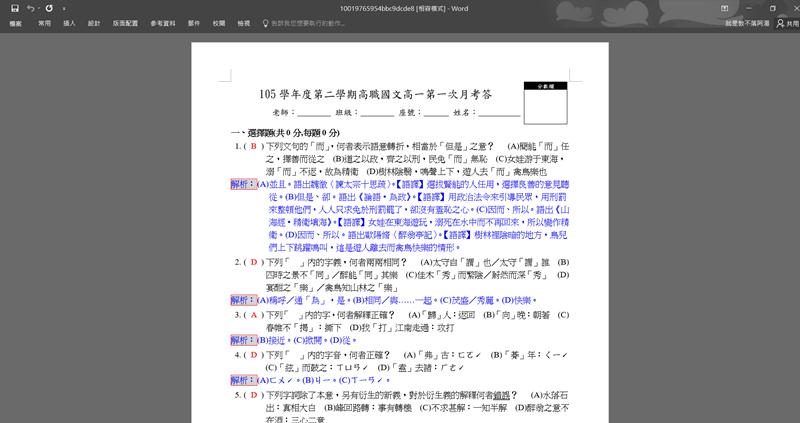Image resolution: width=800 pixels, height=423 pixels.
Task: Switch to the 常用 ribbon tab
Action: [44, 23]
